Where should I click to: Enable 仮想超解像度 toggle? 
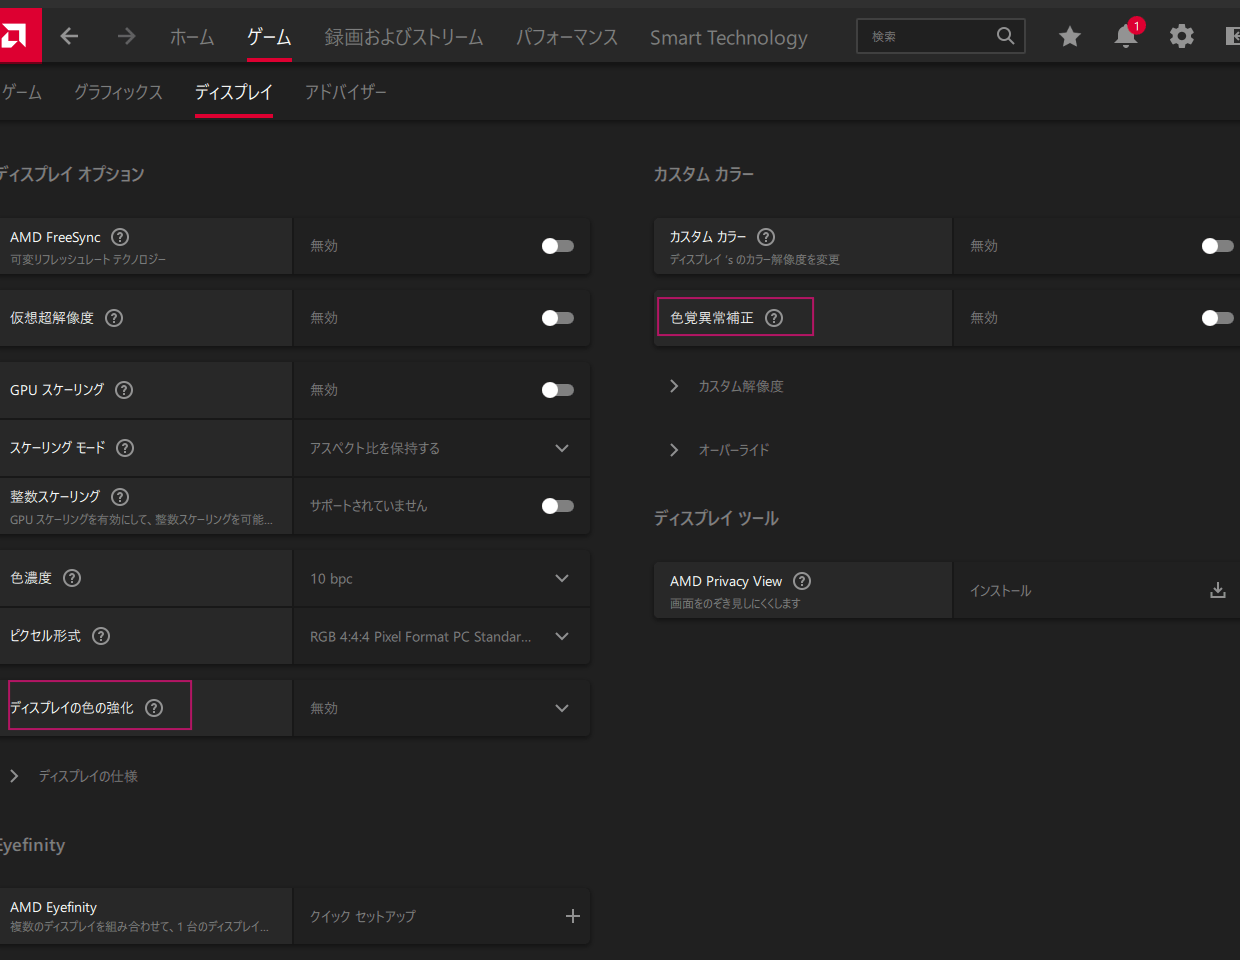[x=558, y=318]
